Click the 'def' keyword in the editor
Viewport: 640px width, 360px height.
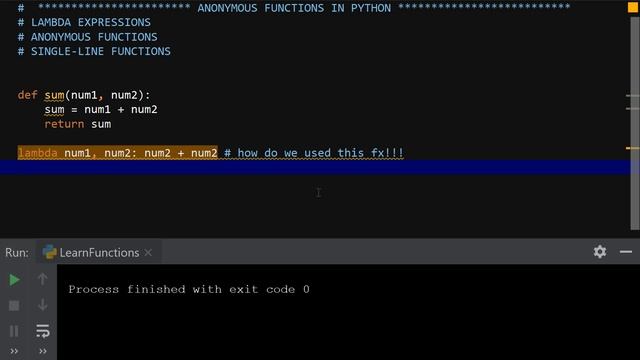click(27, 95)
